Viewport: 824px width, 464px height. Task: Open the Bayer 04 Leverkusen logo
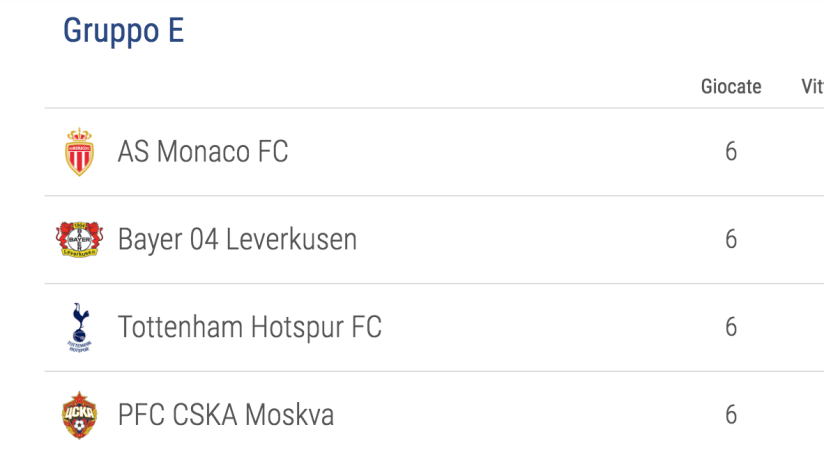(x=79, y=239)
